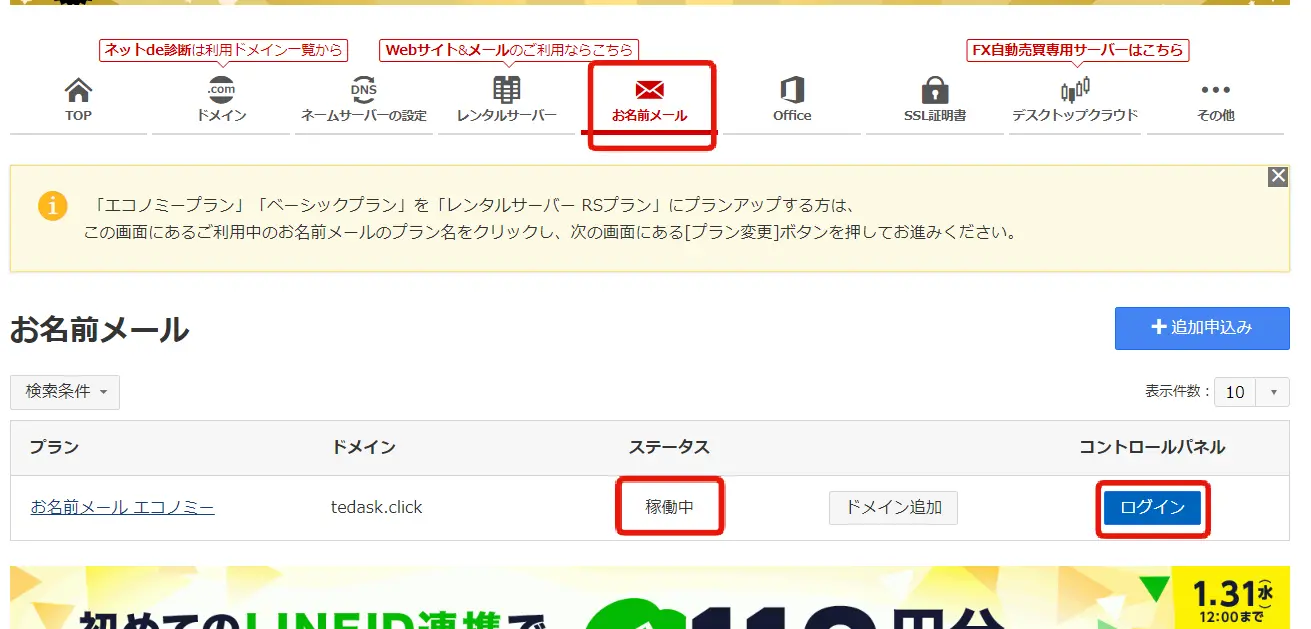The height and width of the screenshot is (629, 1311).
Task: Open the .com domain icon
Action: click(x=221, y=91)
